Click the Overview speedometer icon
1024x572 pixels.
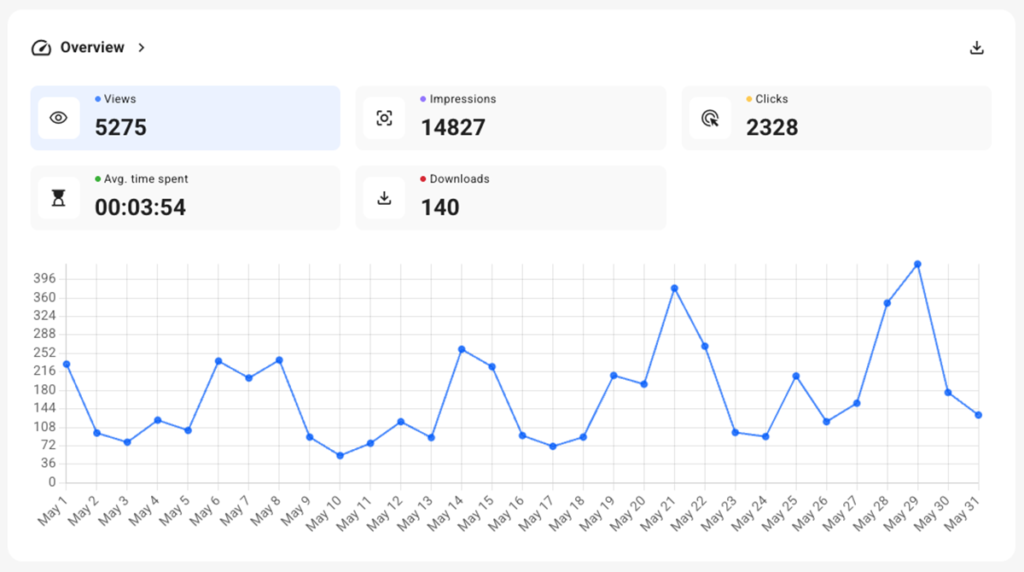(x=41, y=48)
